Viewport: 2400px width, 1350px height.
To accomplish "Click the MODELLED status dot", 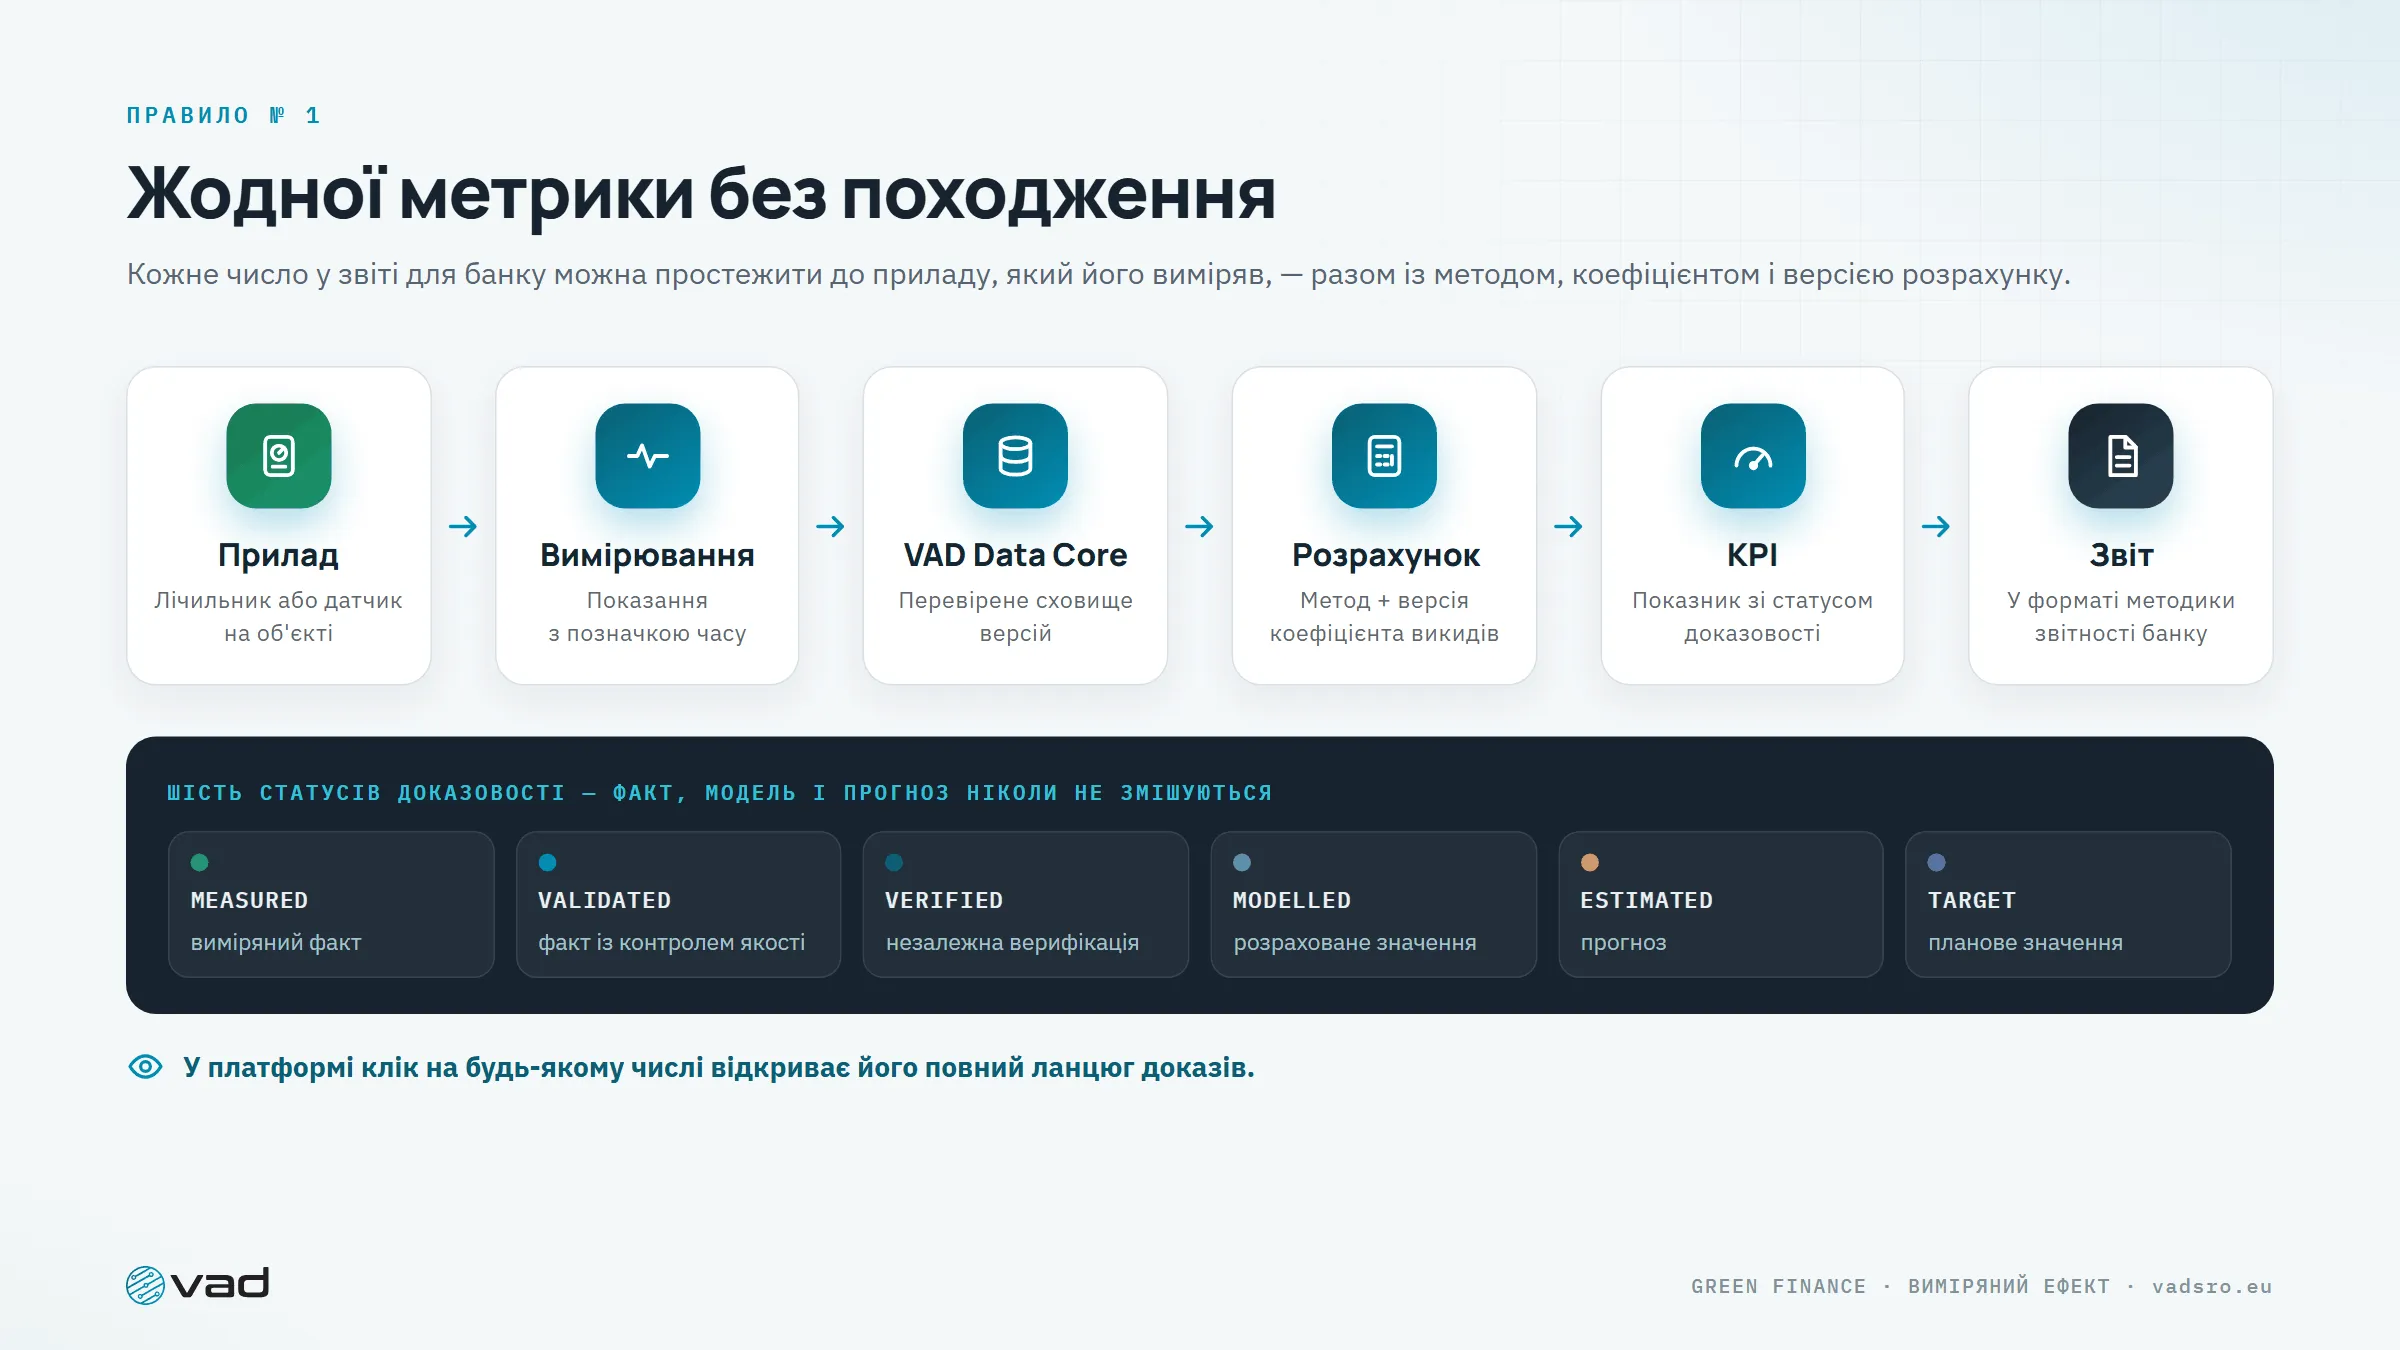I will 1242,862.
